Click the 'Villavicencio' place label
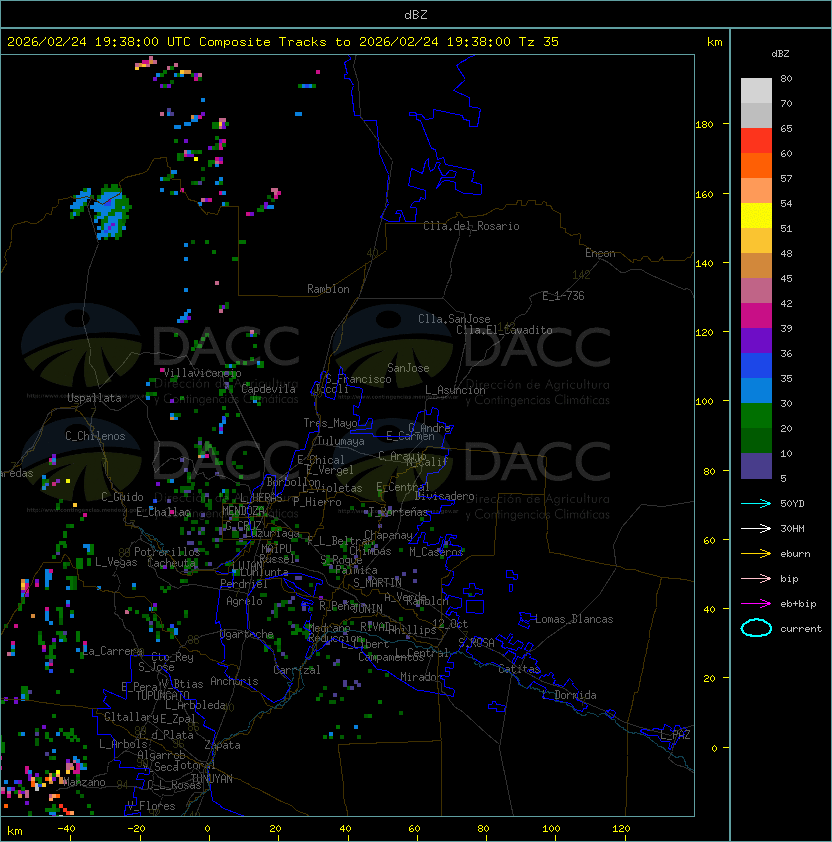The height and width of the screenshot is (842, 832). tap(202, 373)
